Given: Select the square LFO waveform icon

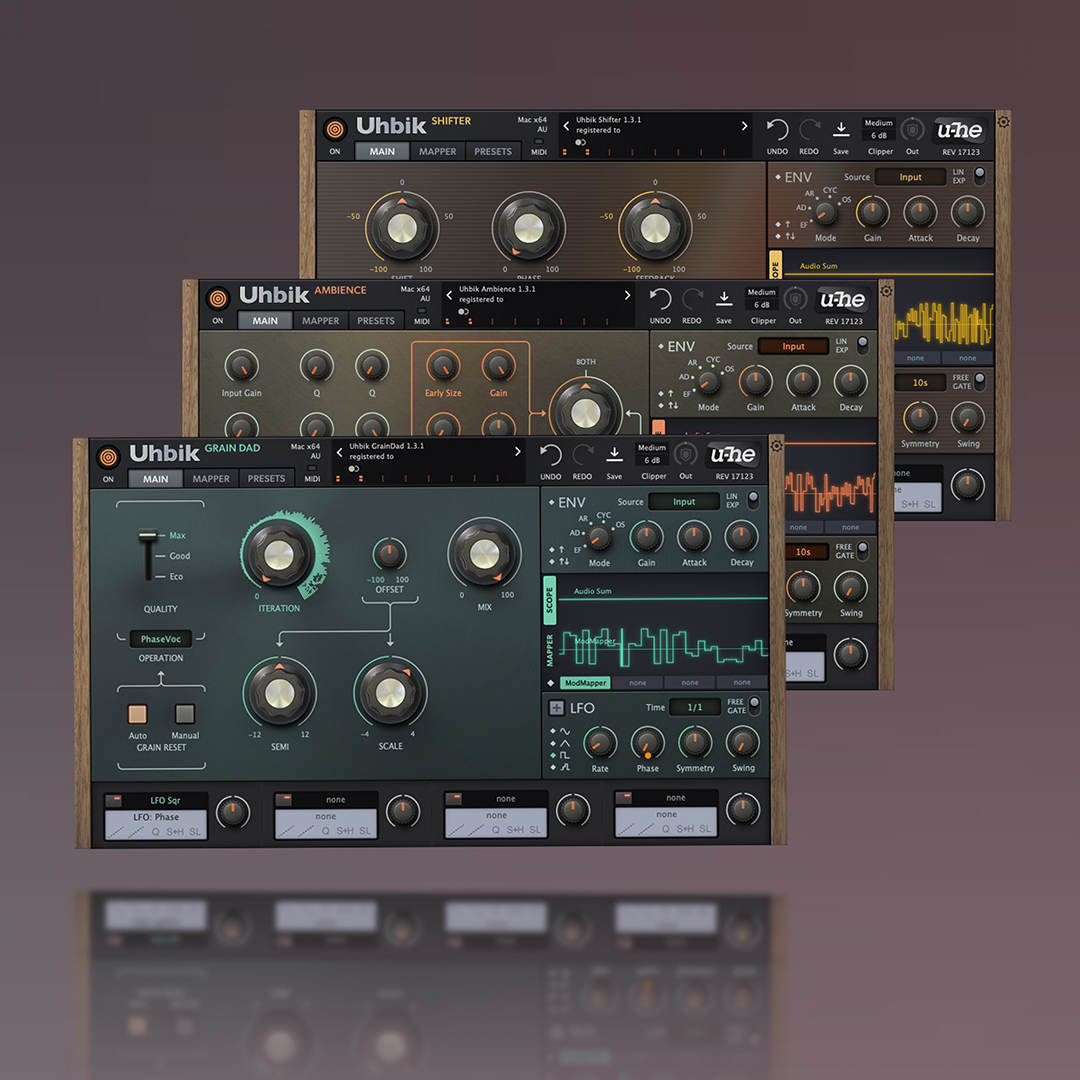Looking at the screenshot, I should (x=564, y=756).
